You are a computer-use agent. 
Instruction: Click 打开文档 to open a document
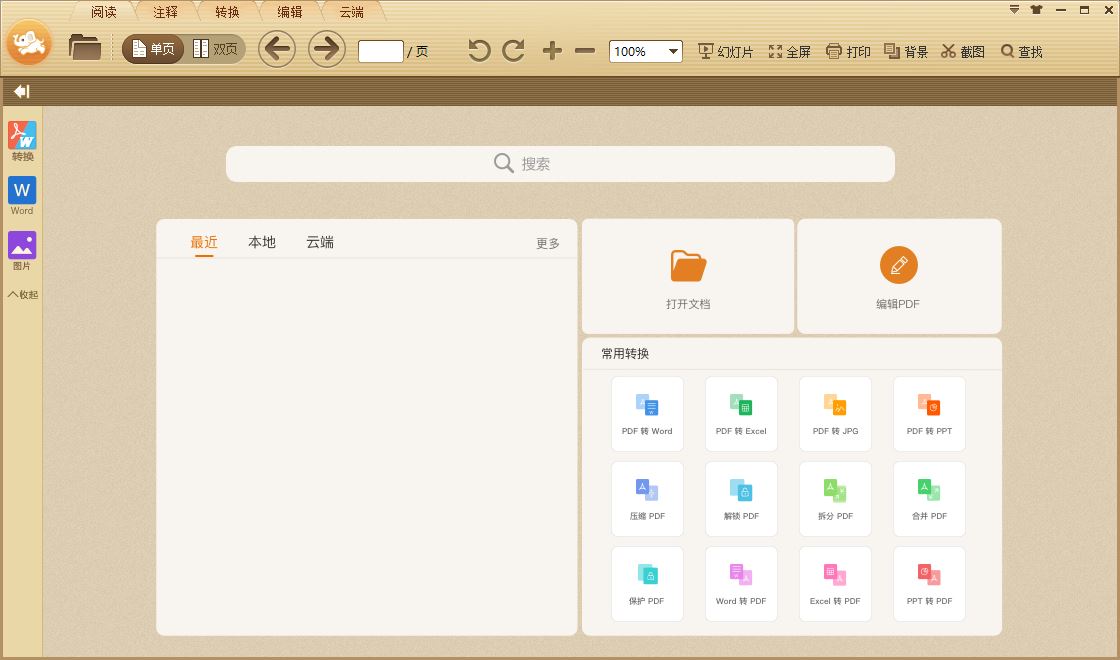(687, 275)
